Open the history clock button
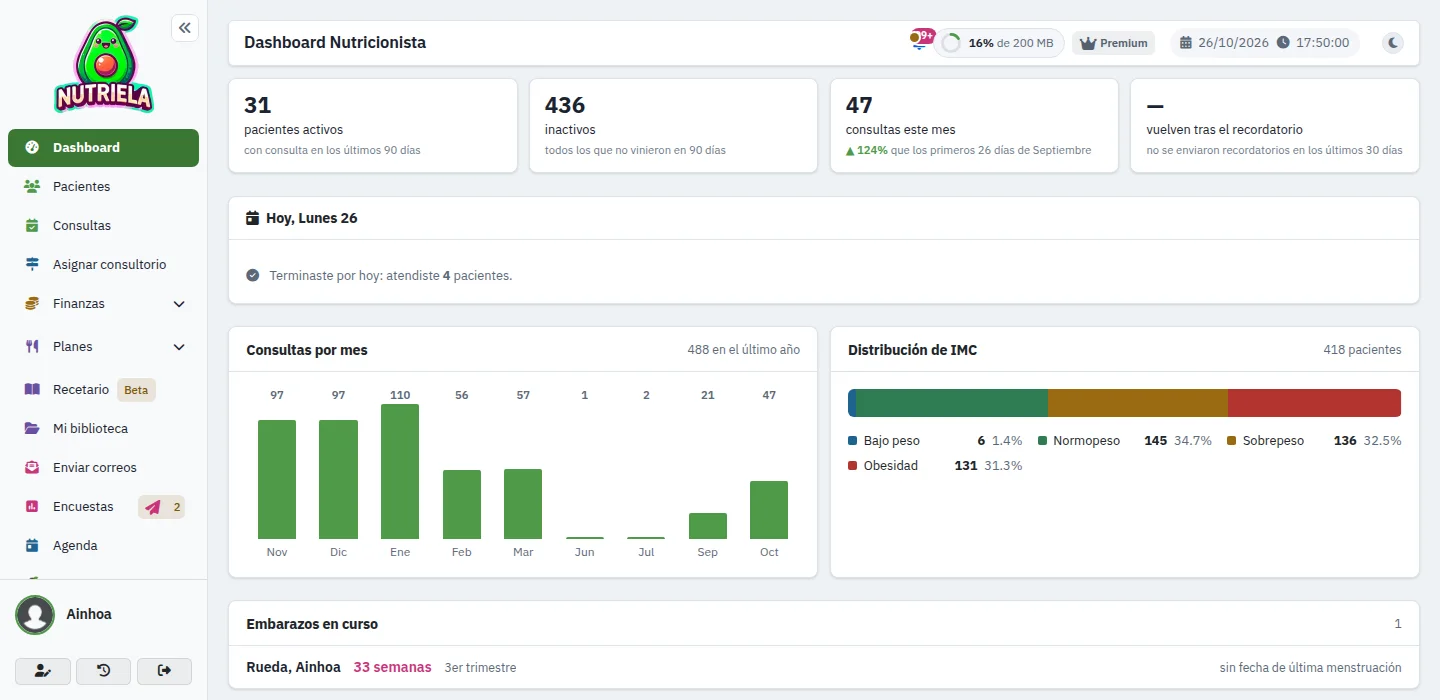 pos(103,671)
